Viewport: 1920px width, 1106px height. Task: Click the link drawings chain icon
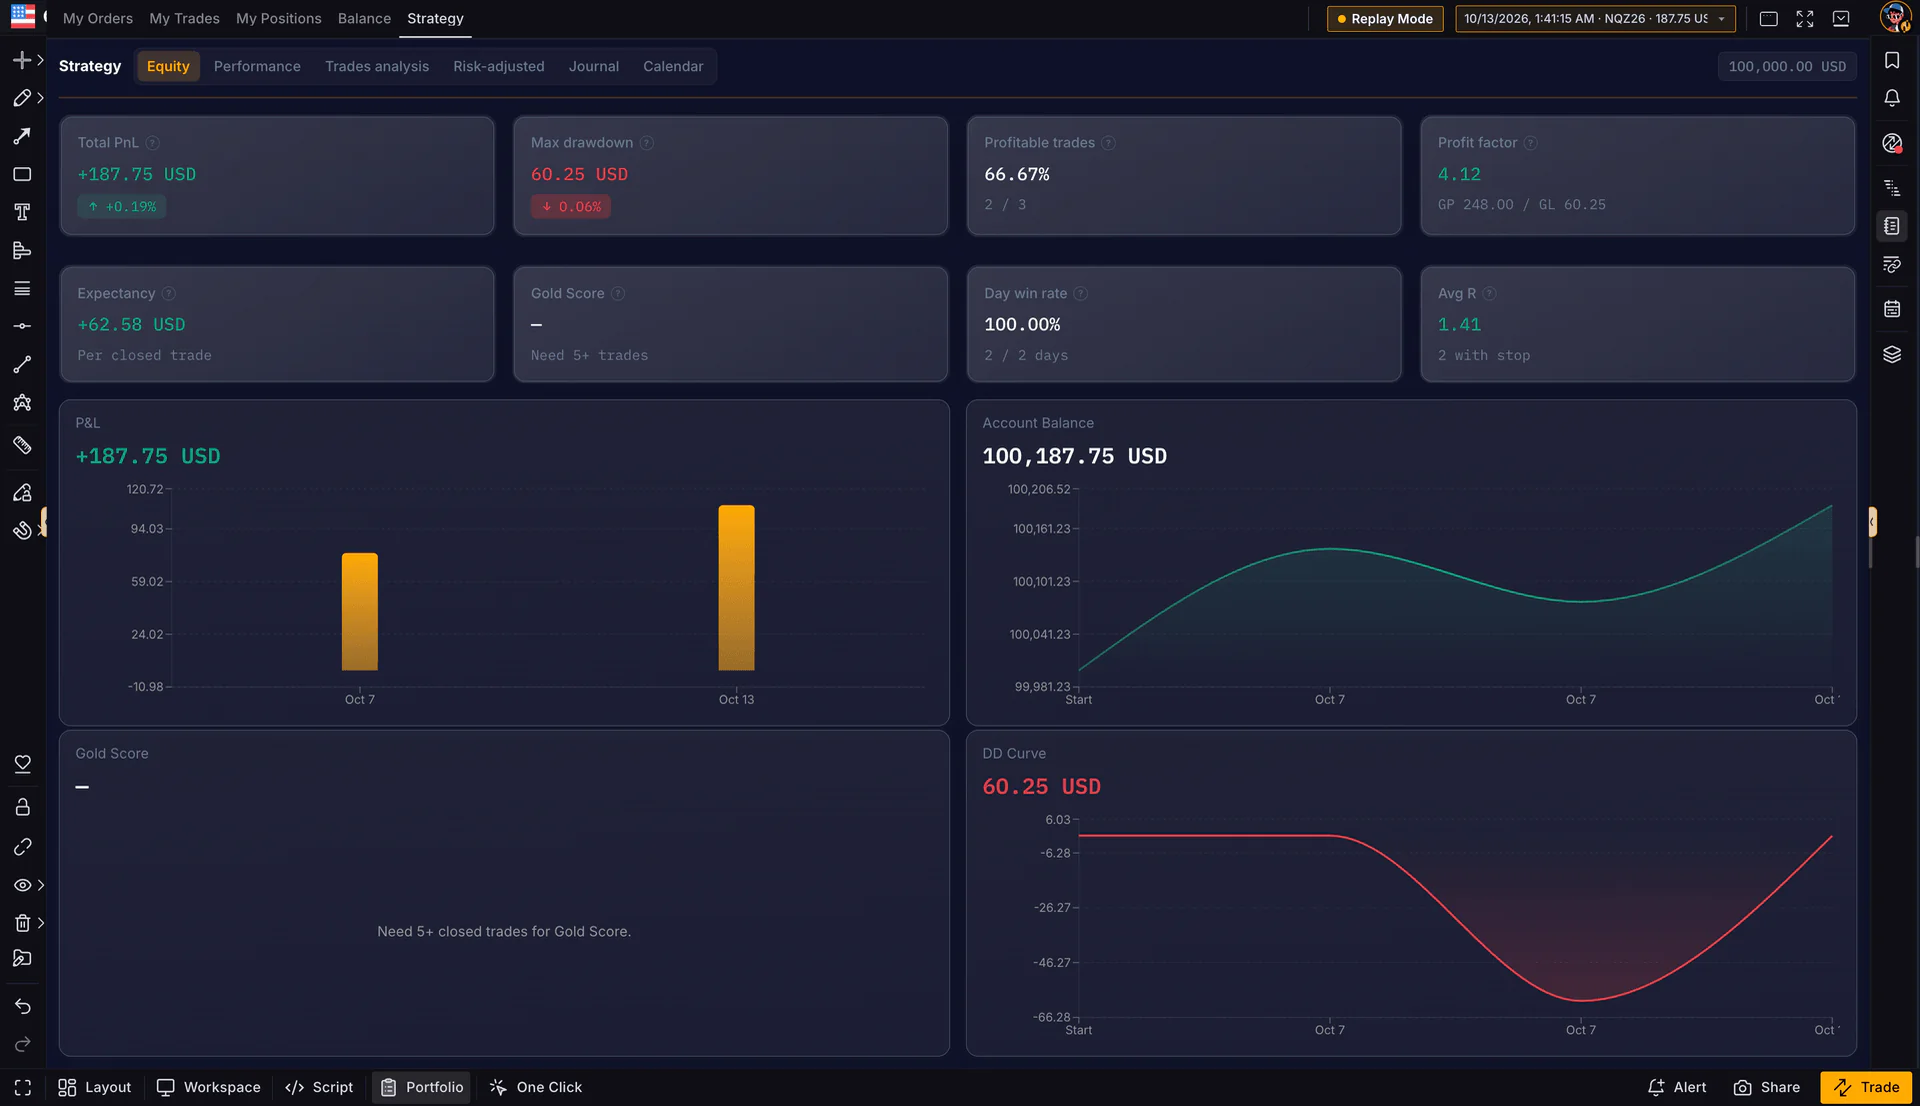pos(22,847)
